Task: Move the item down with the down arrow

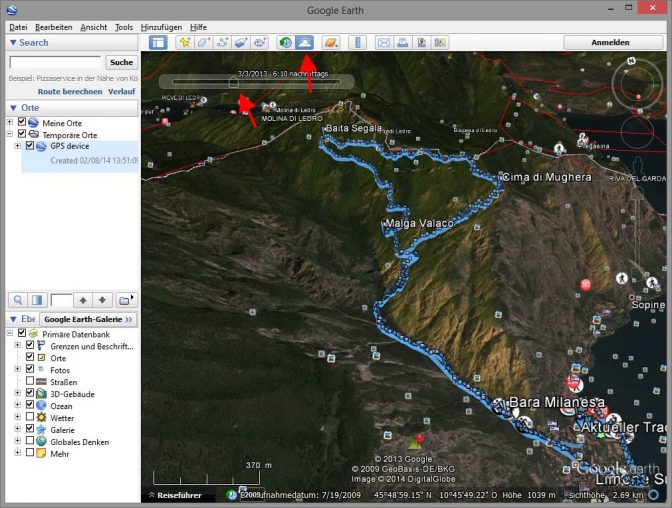Action: click(102, 300)
